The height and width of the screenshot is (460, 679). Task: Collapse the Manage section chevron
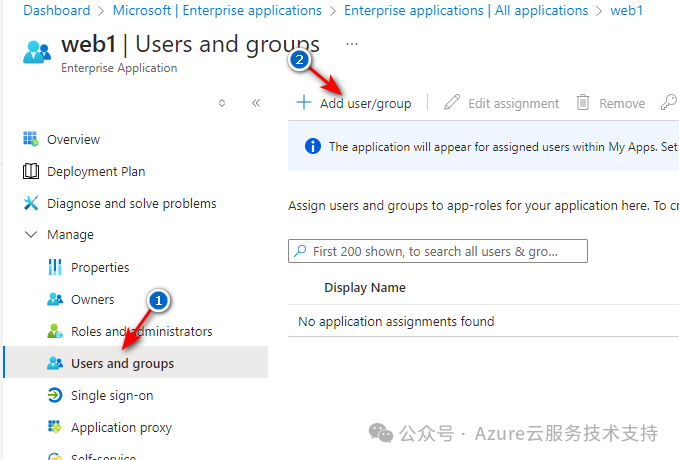tap(31, 234)
